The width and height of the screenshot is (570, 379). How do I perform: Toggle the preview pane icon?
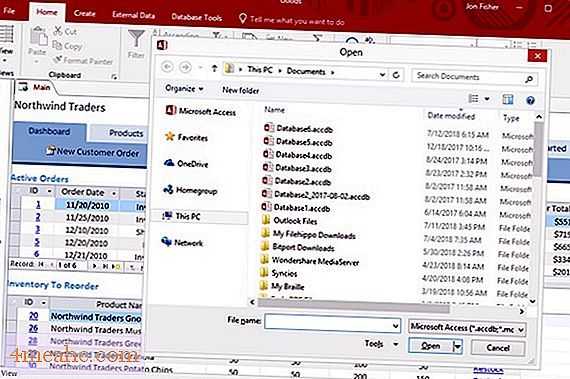507,99
